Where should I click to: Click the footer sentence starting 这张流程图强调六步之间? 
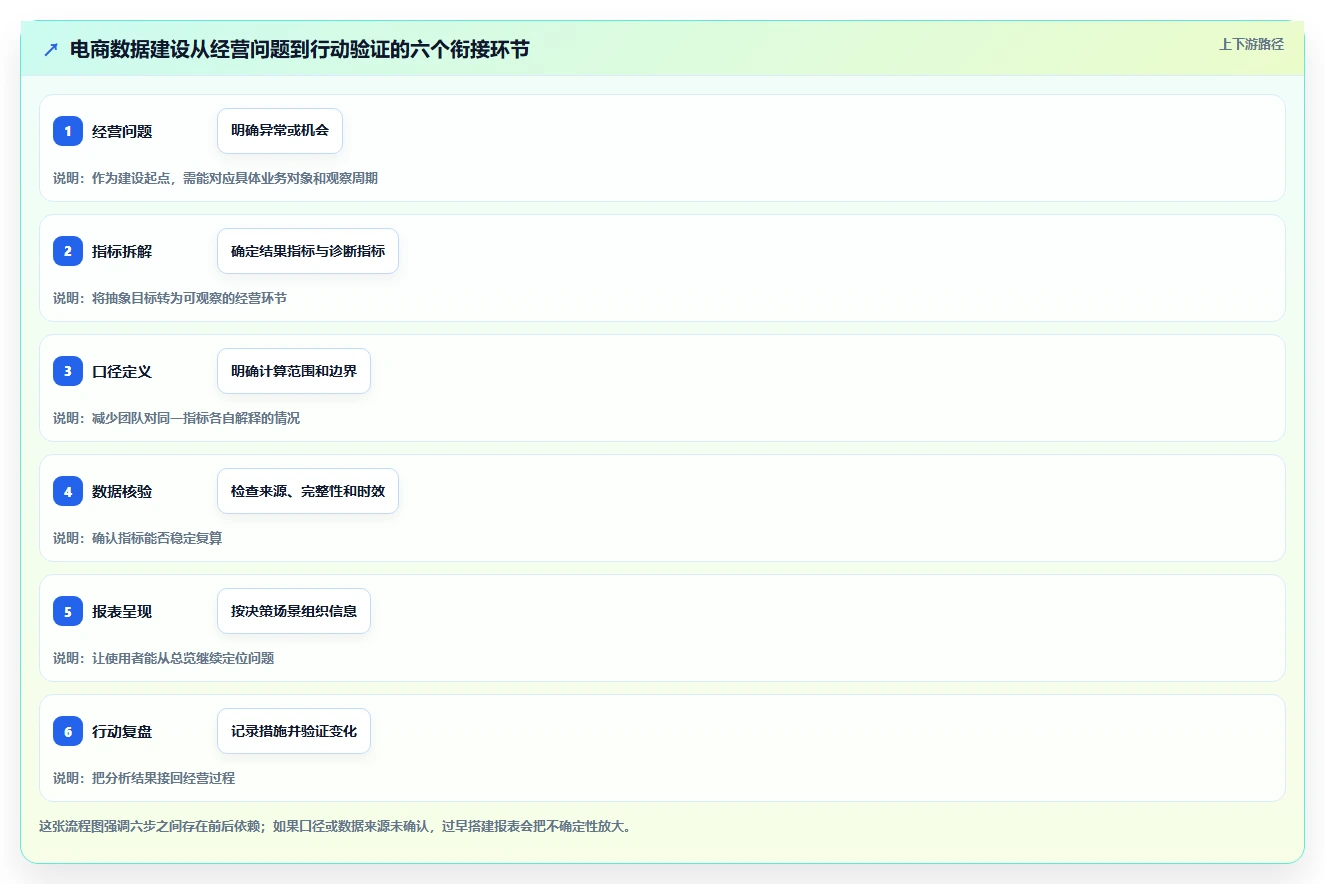335,826
